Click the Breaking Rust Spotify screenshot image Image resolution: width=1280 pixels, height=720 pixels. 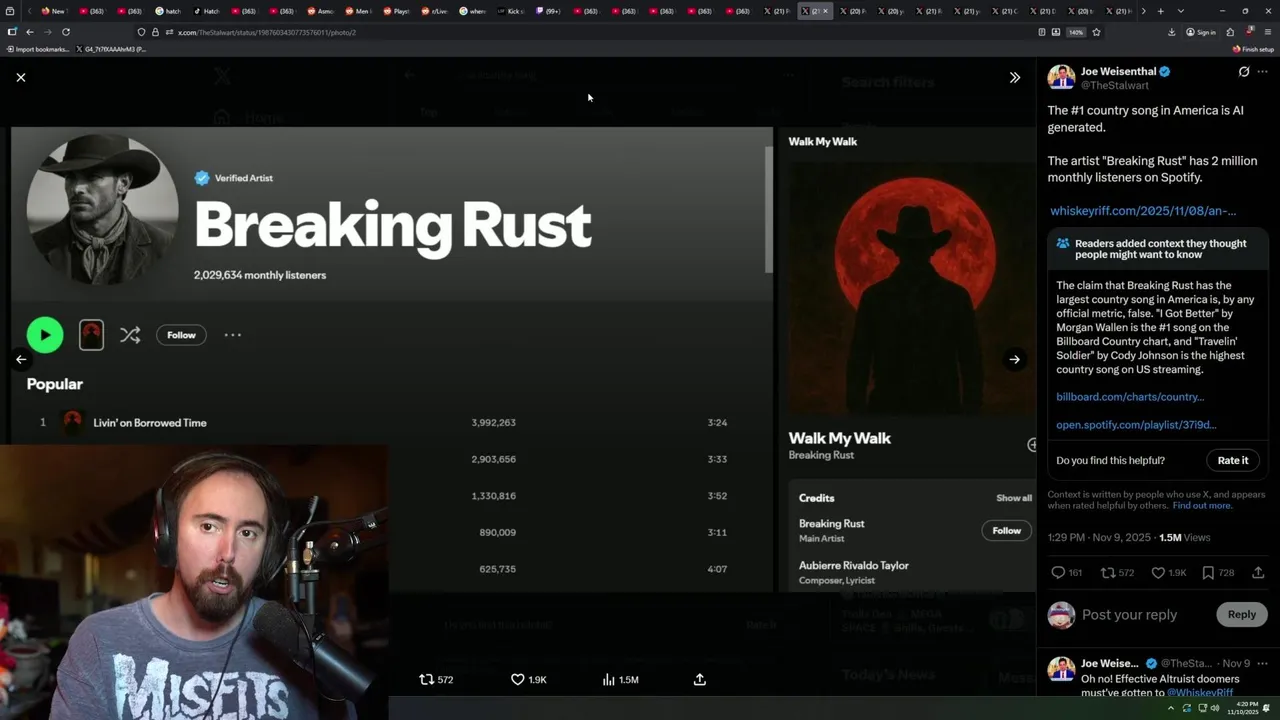(524, 360)
